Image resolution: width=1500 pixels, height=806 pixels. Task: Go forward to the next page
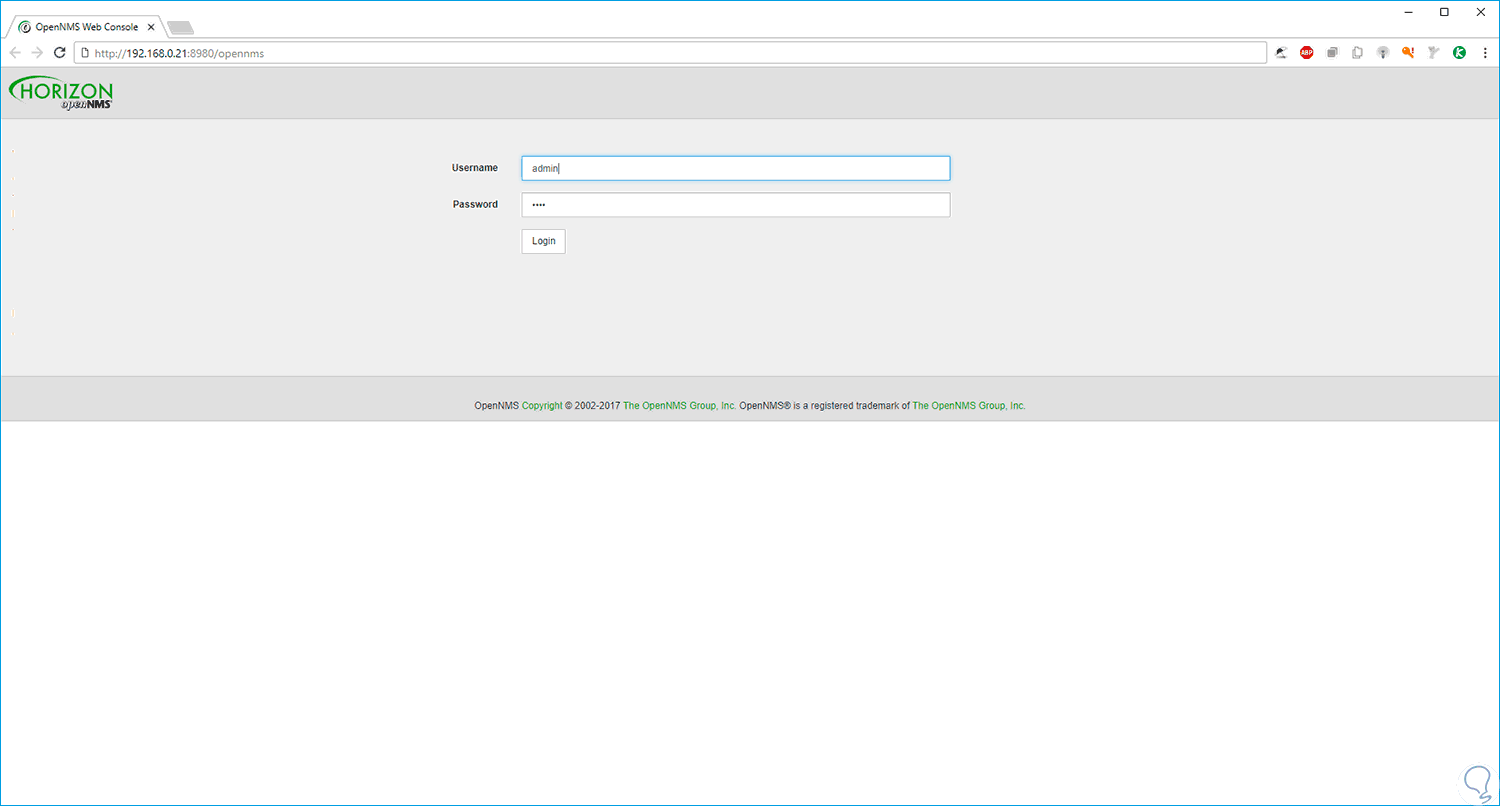[37, 53]
